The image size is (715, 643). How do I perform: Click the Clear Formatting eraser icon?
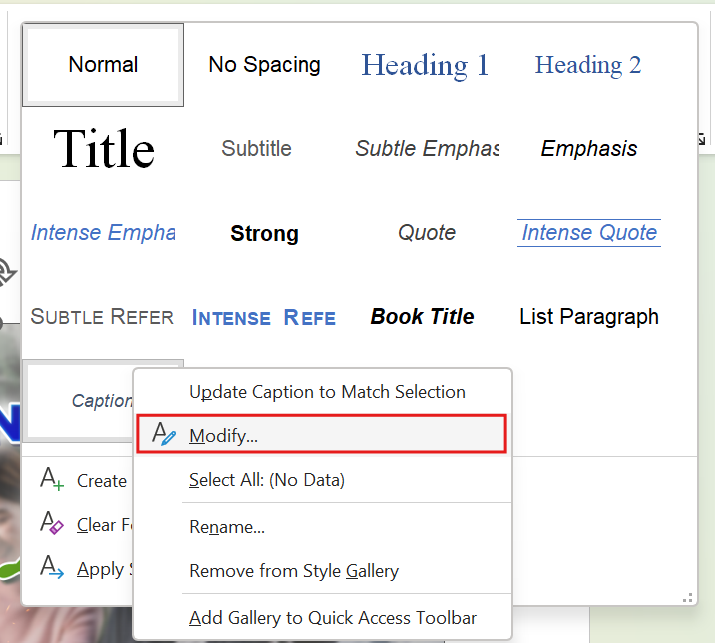click(x=52, y=523)
